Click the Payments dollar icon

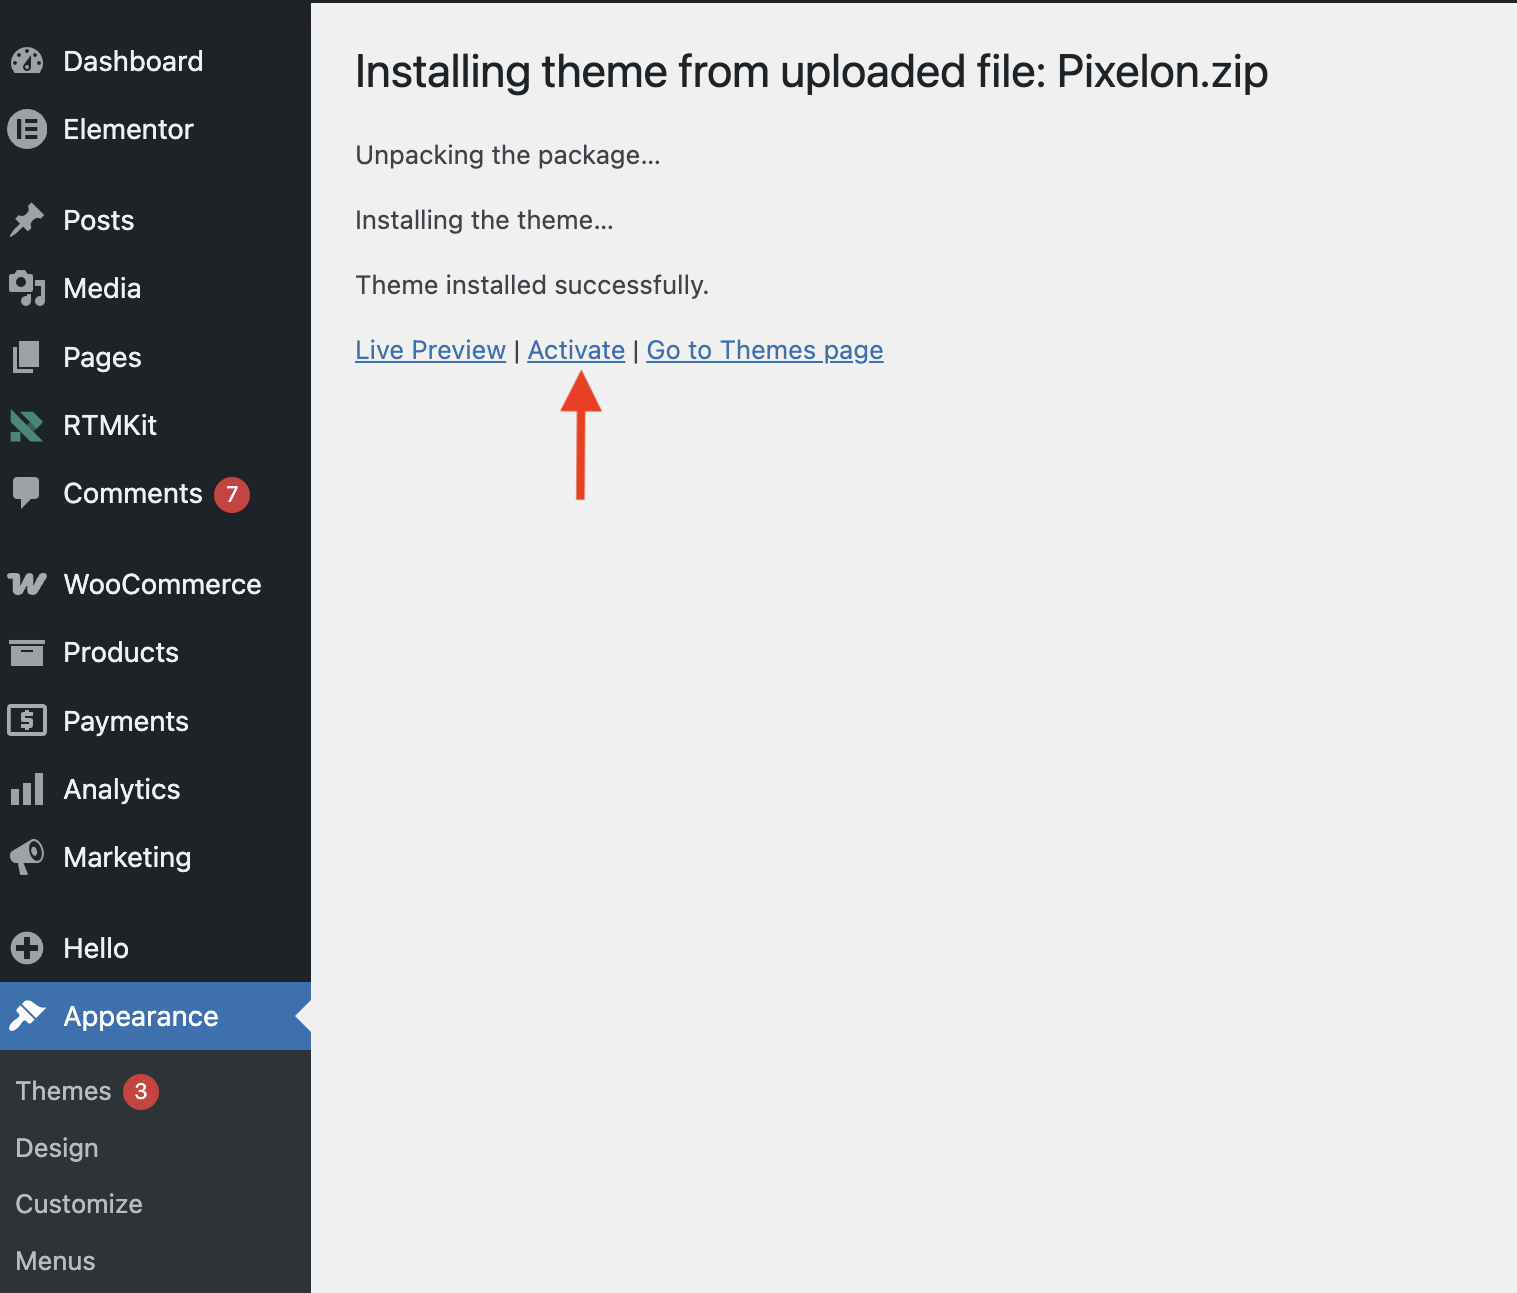coord(27,721)
